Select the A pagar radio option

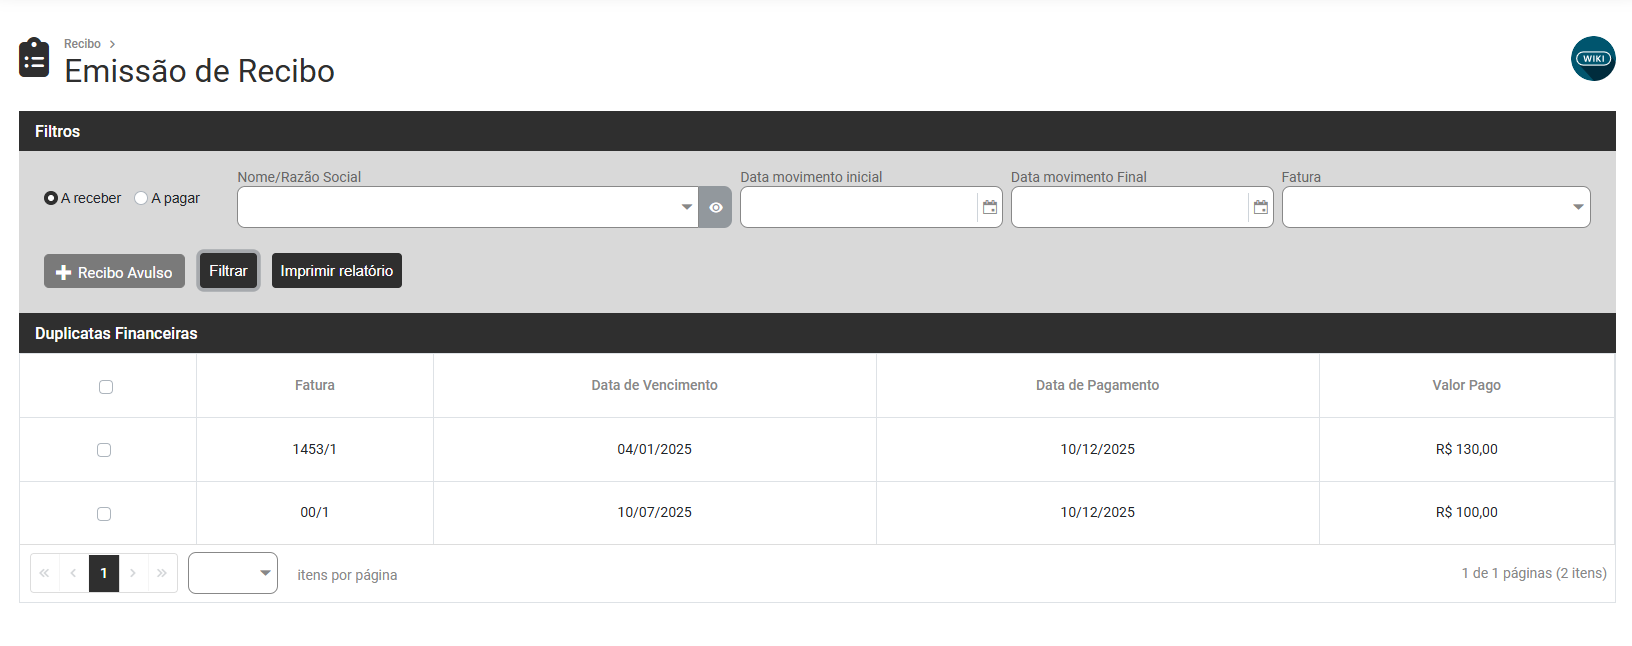click(141, 199)
